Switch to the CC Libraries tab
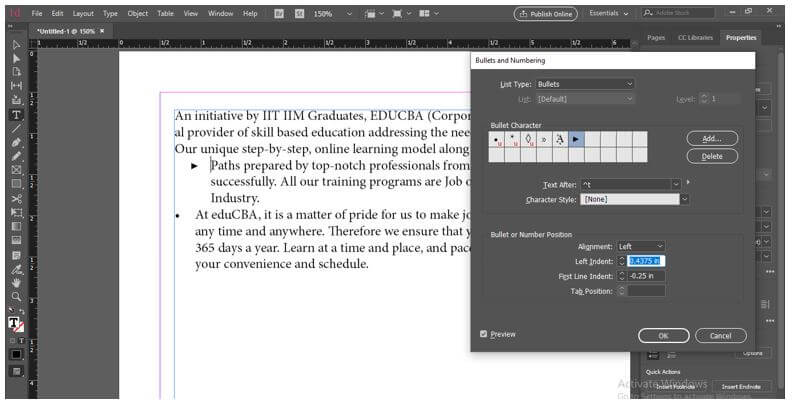The height and width of the screenshot is (410, 795). (x=695, y=38)
